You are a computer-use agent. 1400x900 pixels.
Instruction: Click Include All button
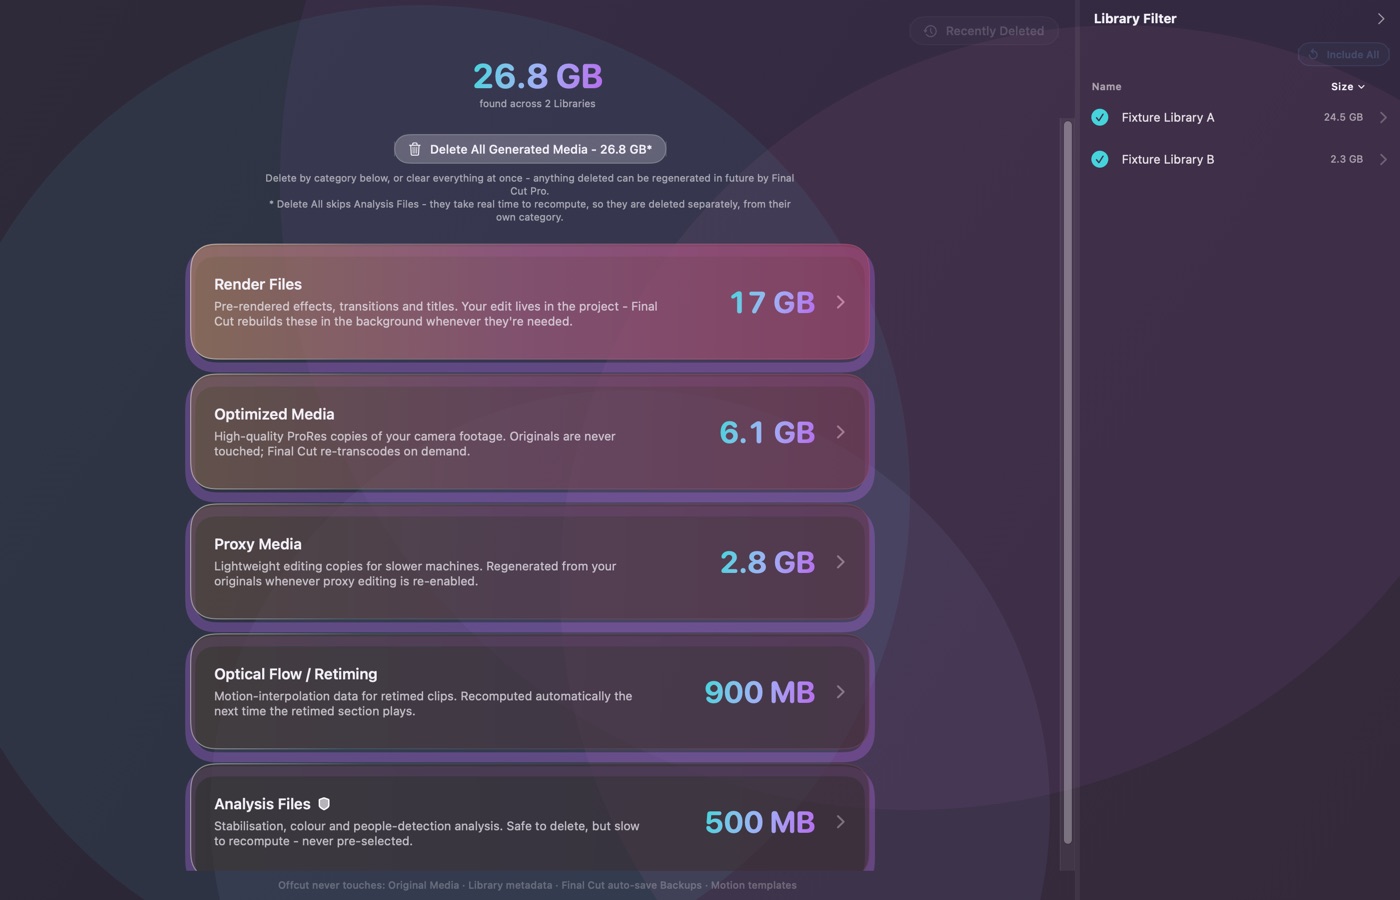click(x=1343, y=54)
